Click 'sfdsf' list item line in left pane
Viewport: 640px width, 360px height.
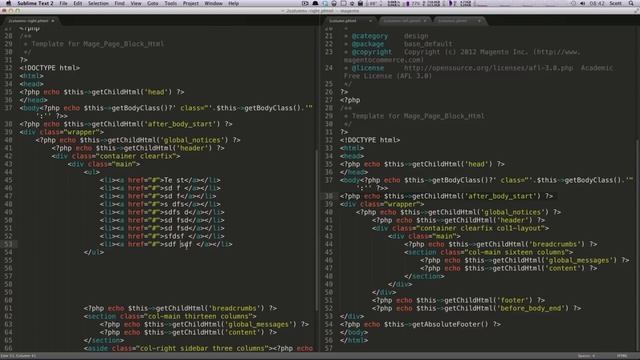(162, 236)
